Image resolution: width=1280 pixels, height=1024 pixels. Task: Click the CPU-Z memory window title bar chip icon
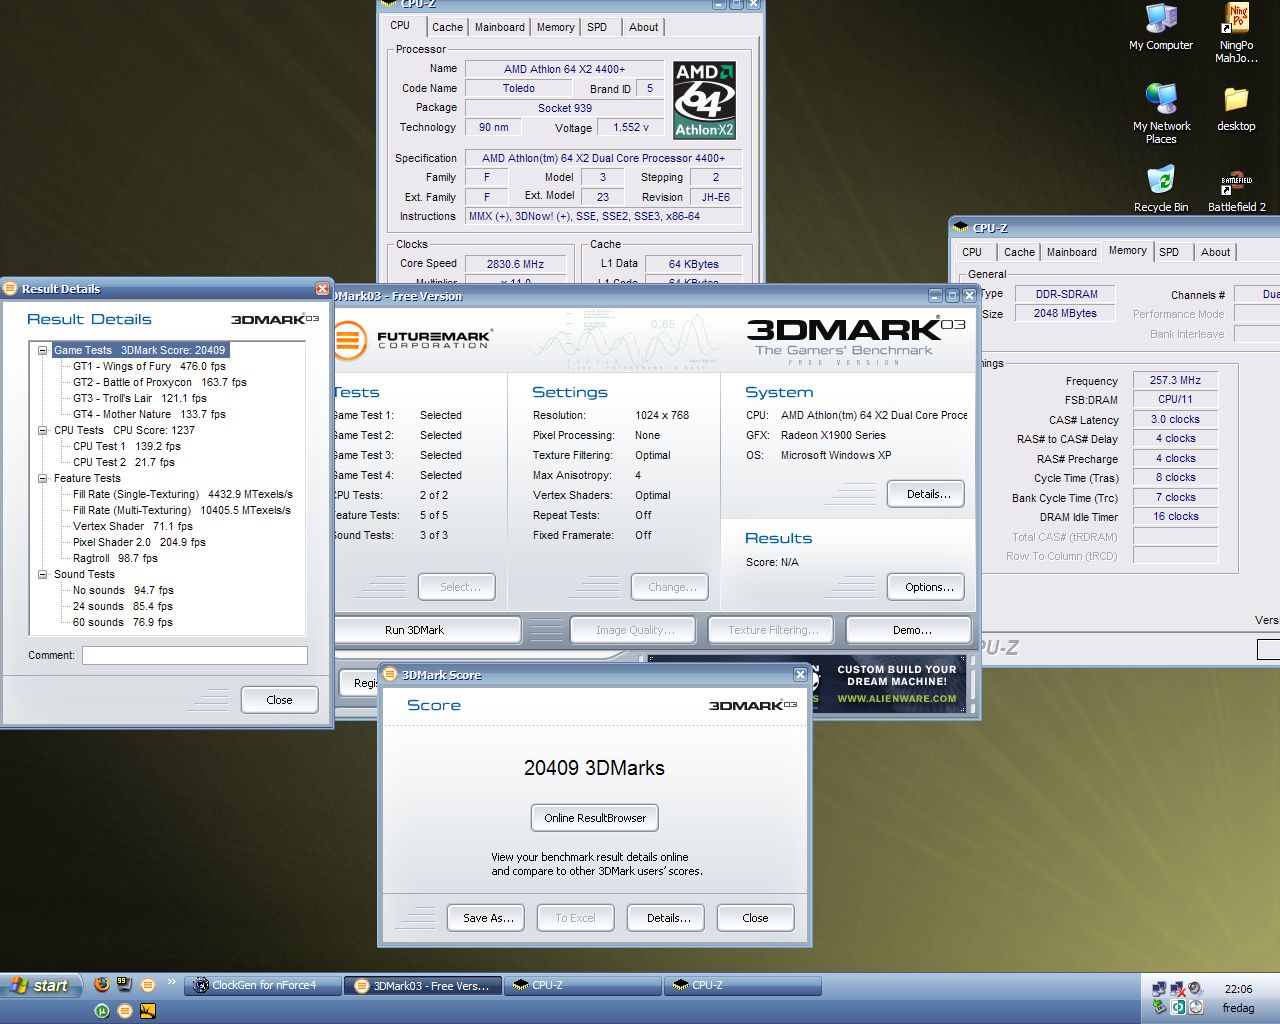point(961,227)
